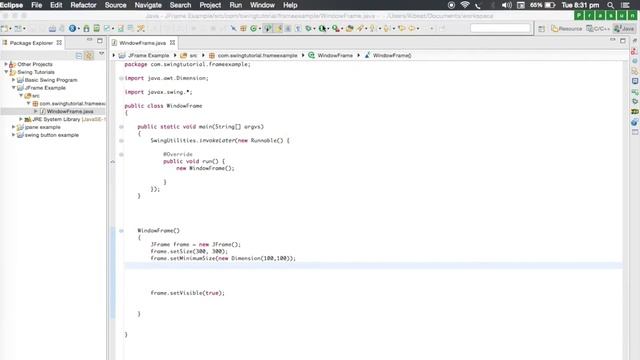
Task: Click the Search flashlight toolbar icon
Action: pos(360,28)
